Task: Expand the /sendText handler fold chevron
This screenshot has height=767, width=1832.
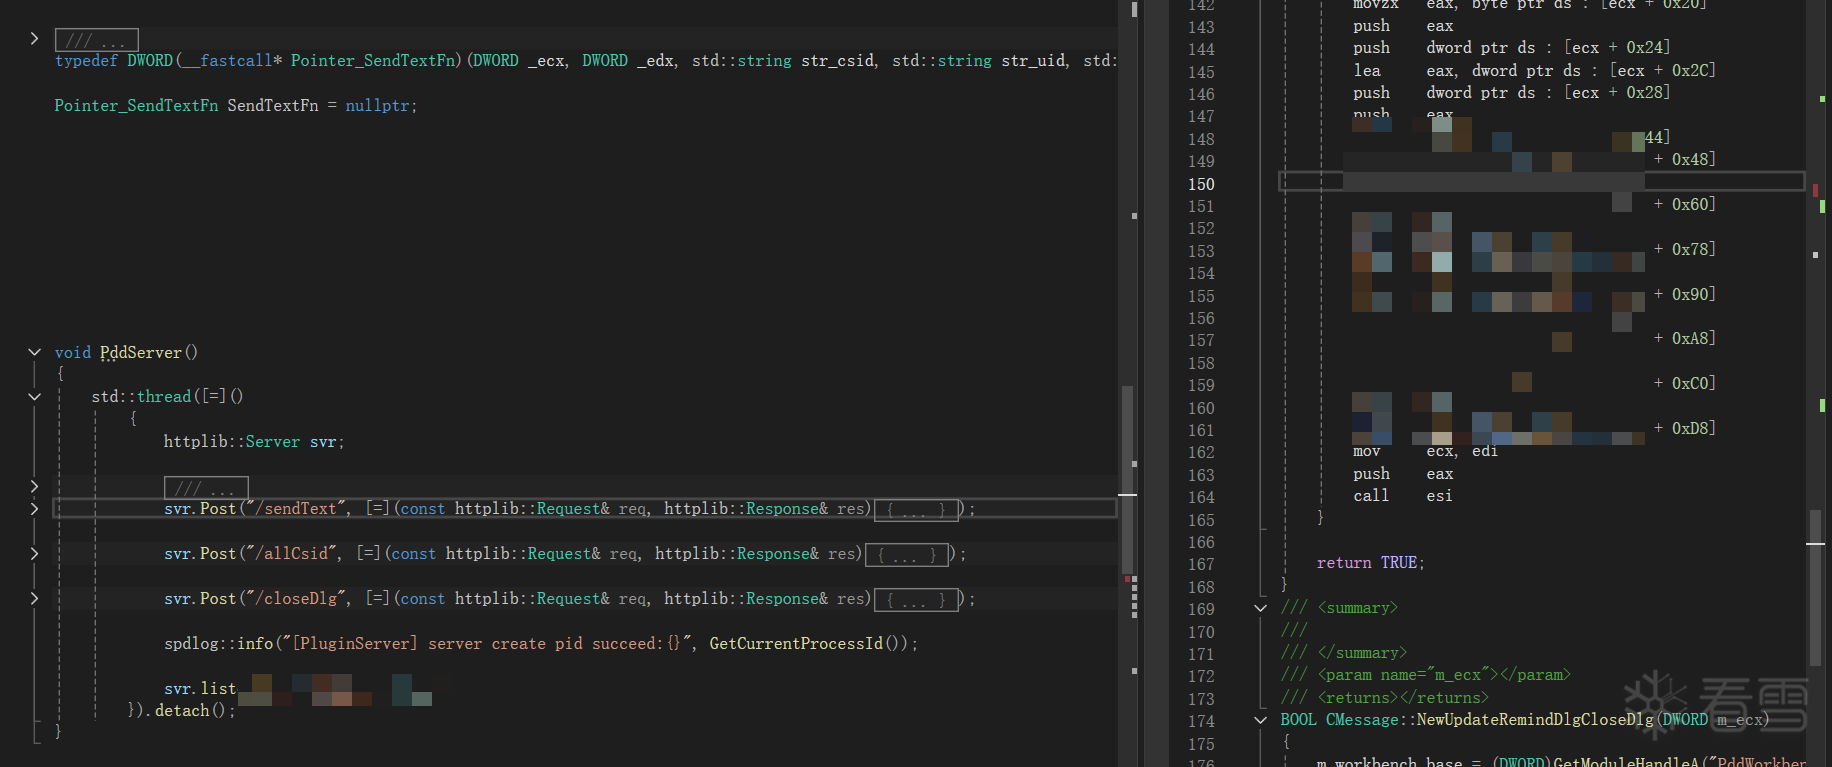Action: coord(34,509)
